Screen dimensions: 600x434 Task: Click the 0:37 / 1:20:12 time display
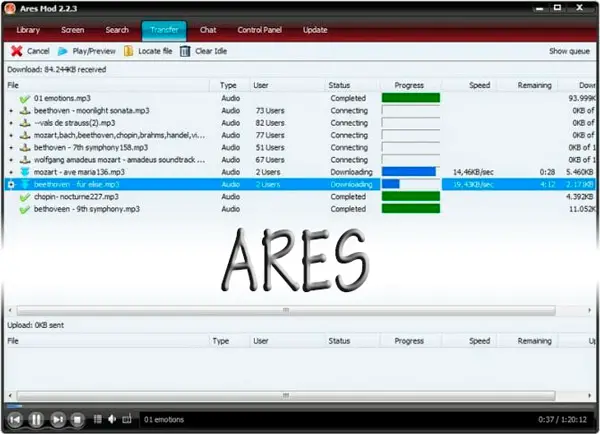click(x=562, y=420)
